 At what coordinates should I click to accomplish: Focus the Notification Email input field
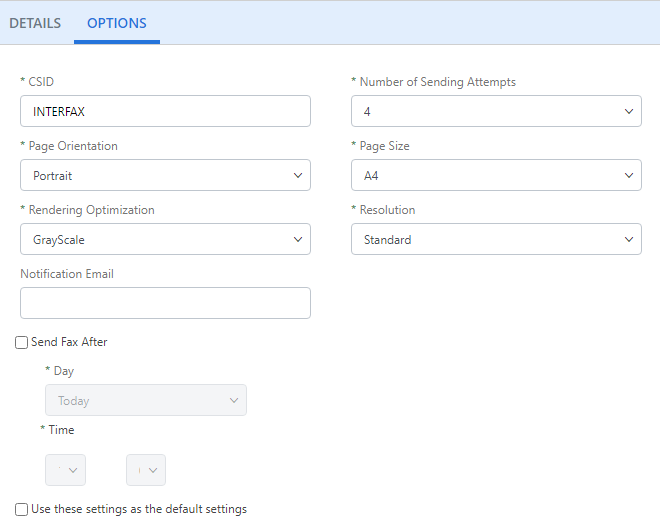(165, 303)
